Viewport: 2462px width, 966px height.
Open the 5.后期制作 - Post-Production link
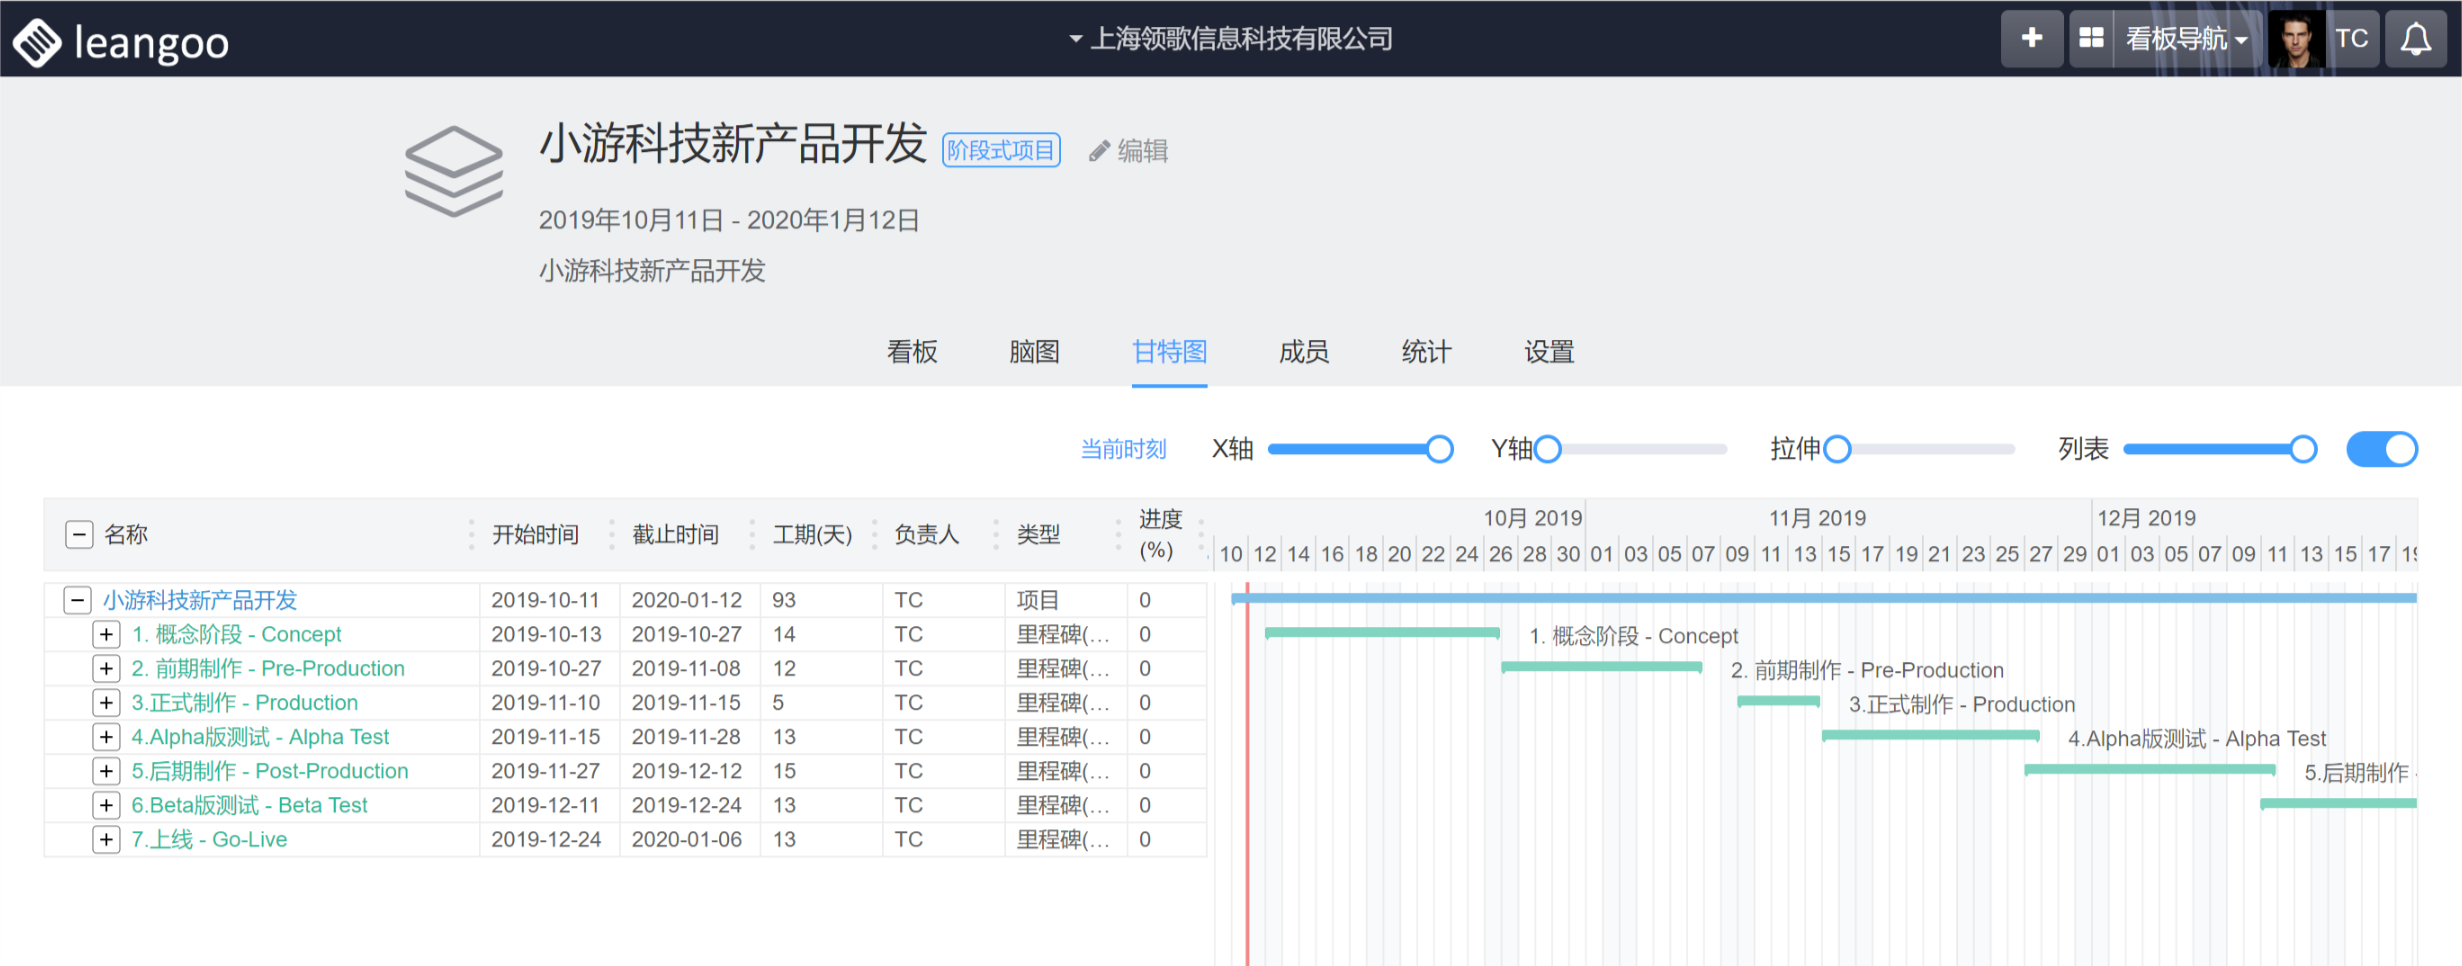point(270,771)
